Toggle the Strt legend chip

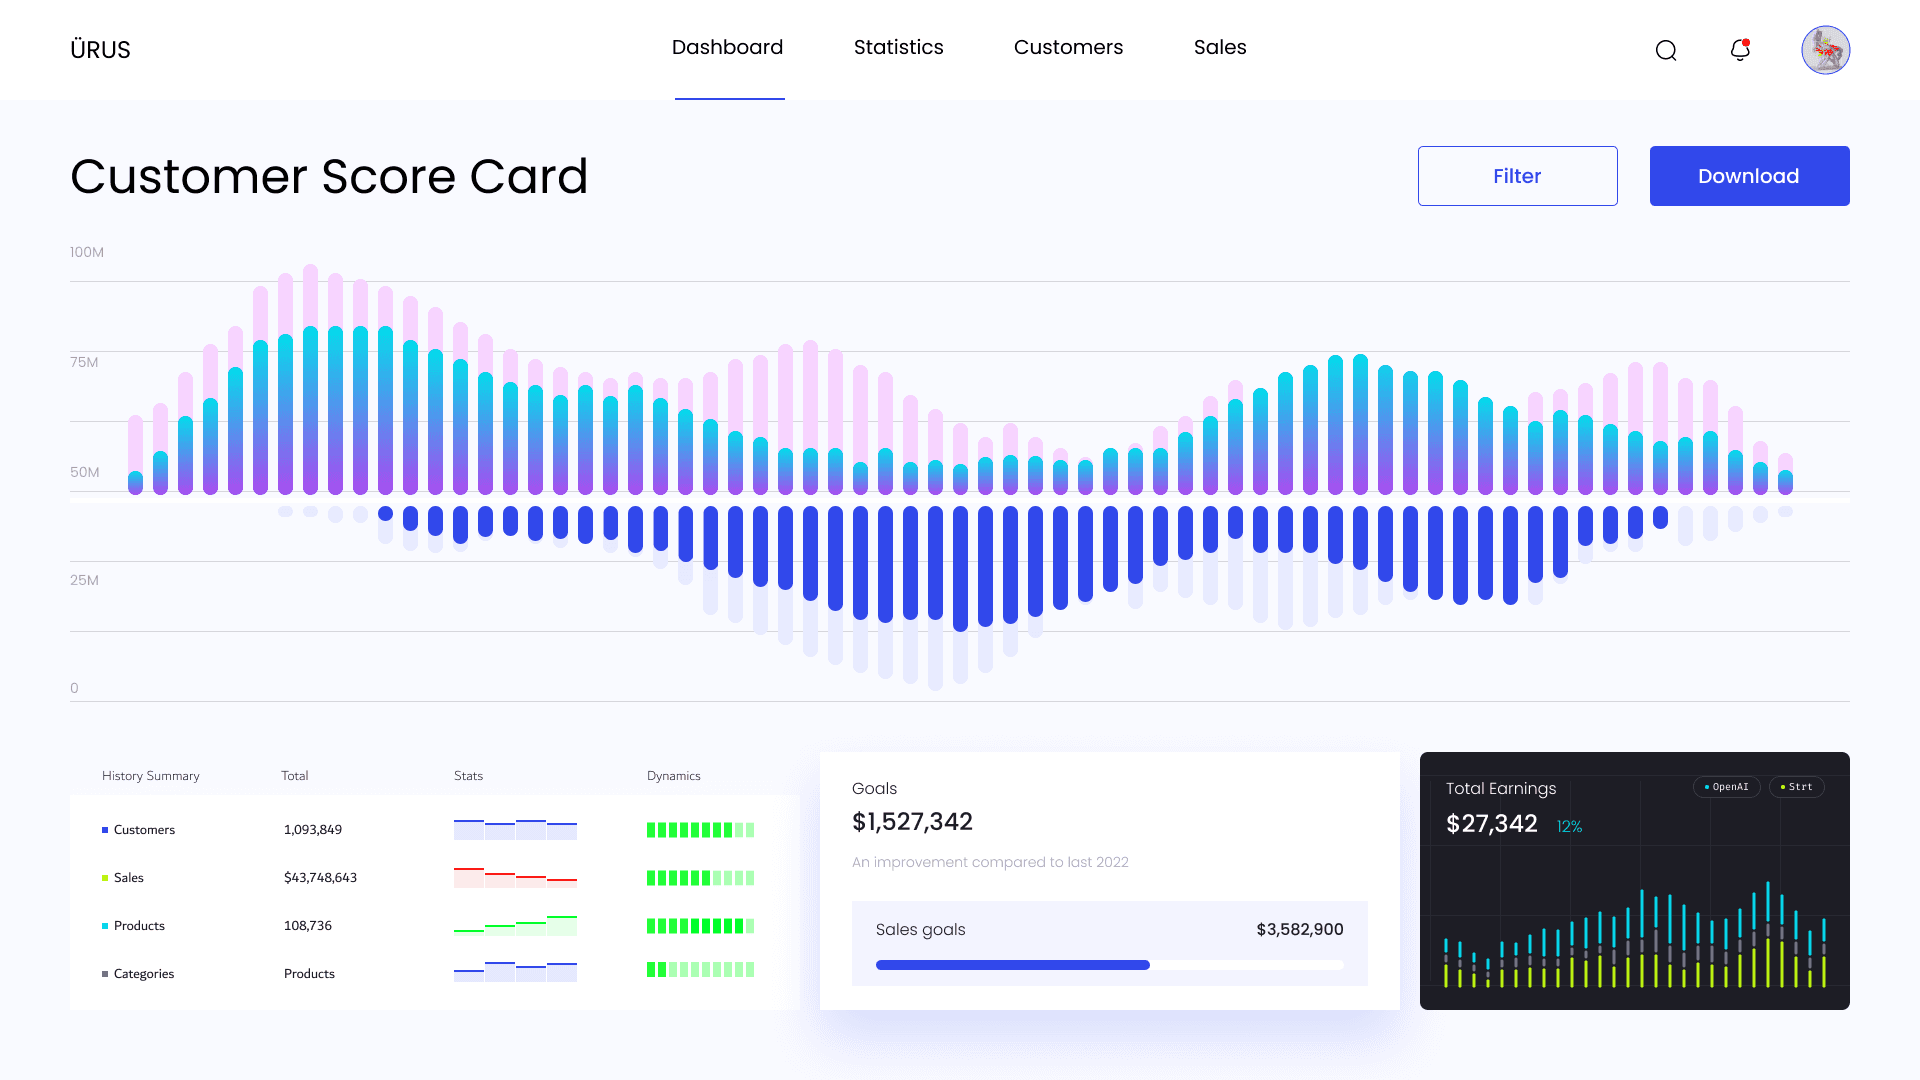coord(1797,787)
